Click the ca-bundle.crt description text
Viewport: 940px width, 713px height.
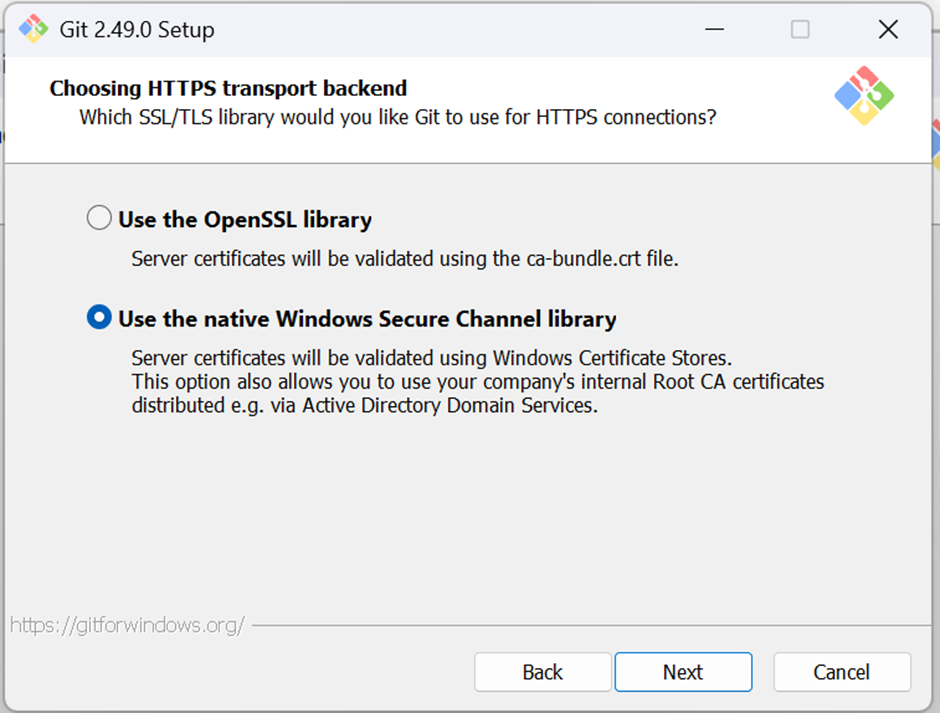(405, 258)
